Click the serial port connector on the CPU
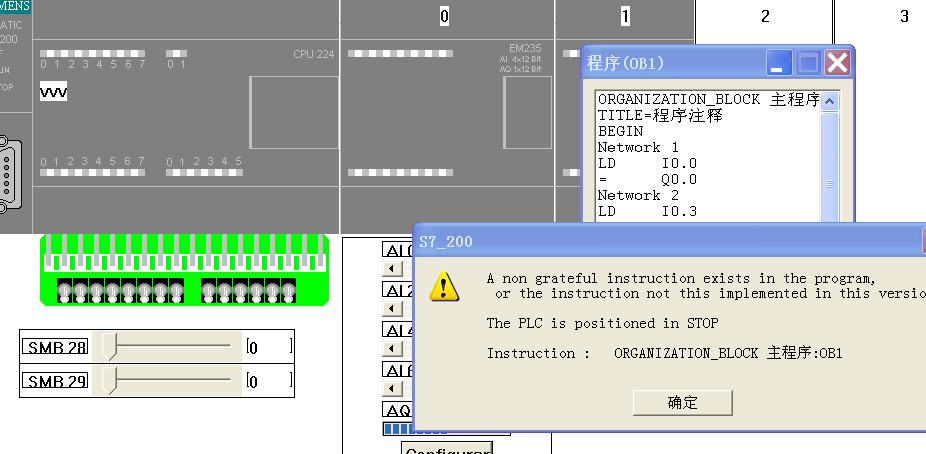This screenshot has width=926, height=454. tap(10, 174)
